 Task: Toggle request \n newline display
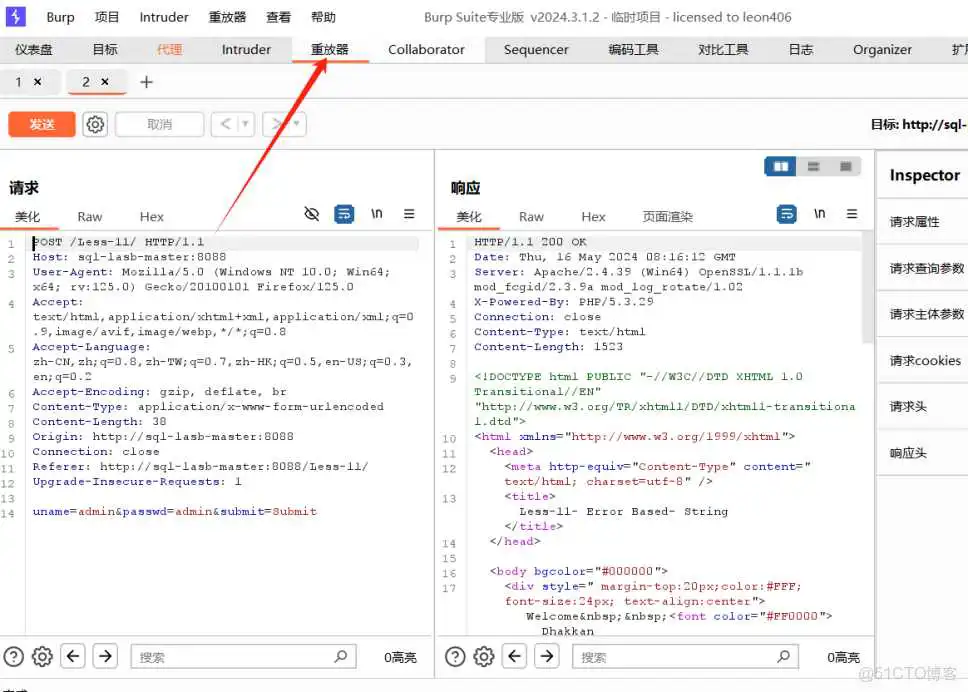pos(377,214)
